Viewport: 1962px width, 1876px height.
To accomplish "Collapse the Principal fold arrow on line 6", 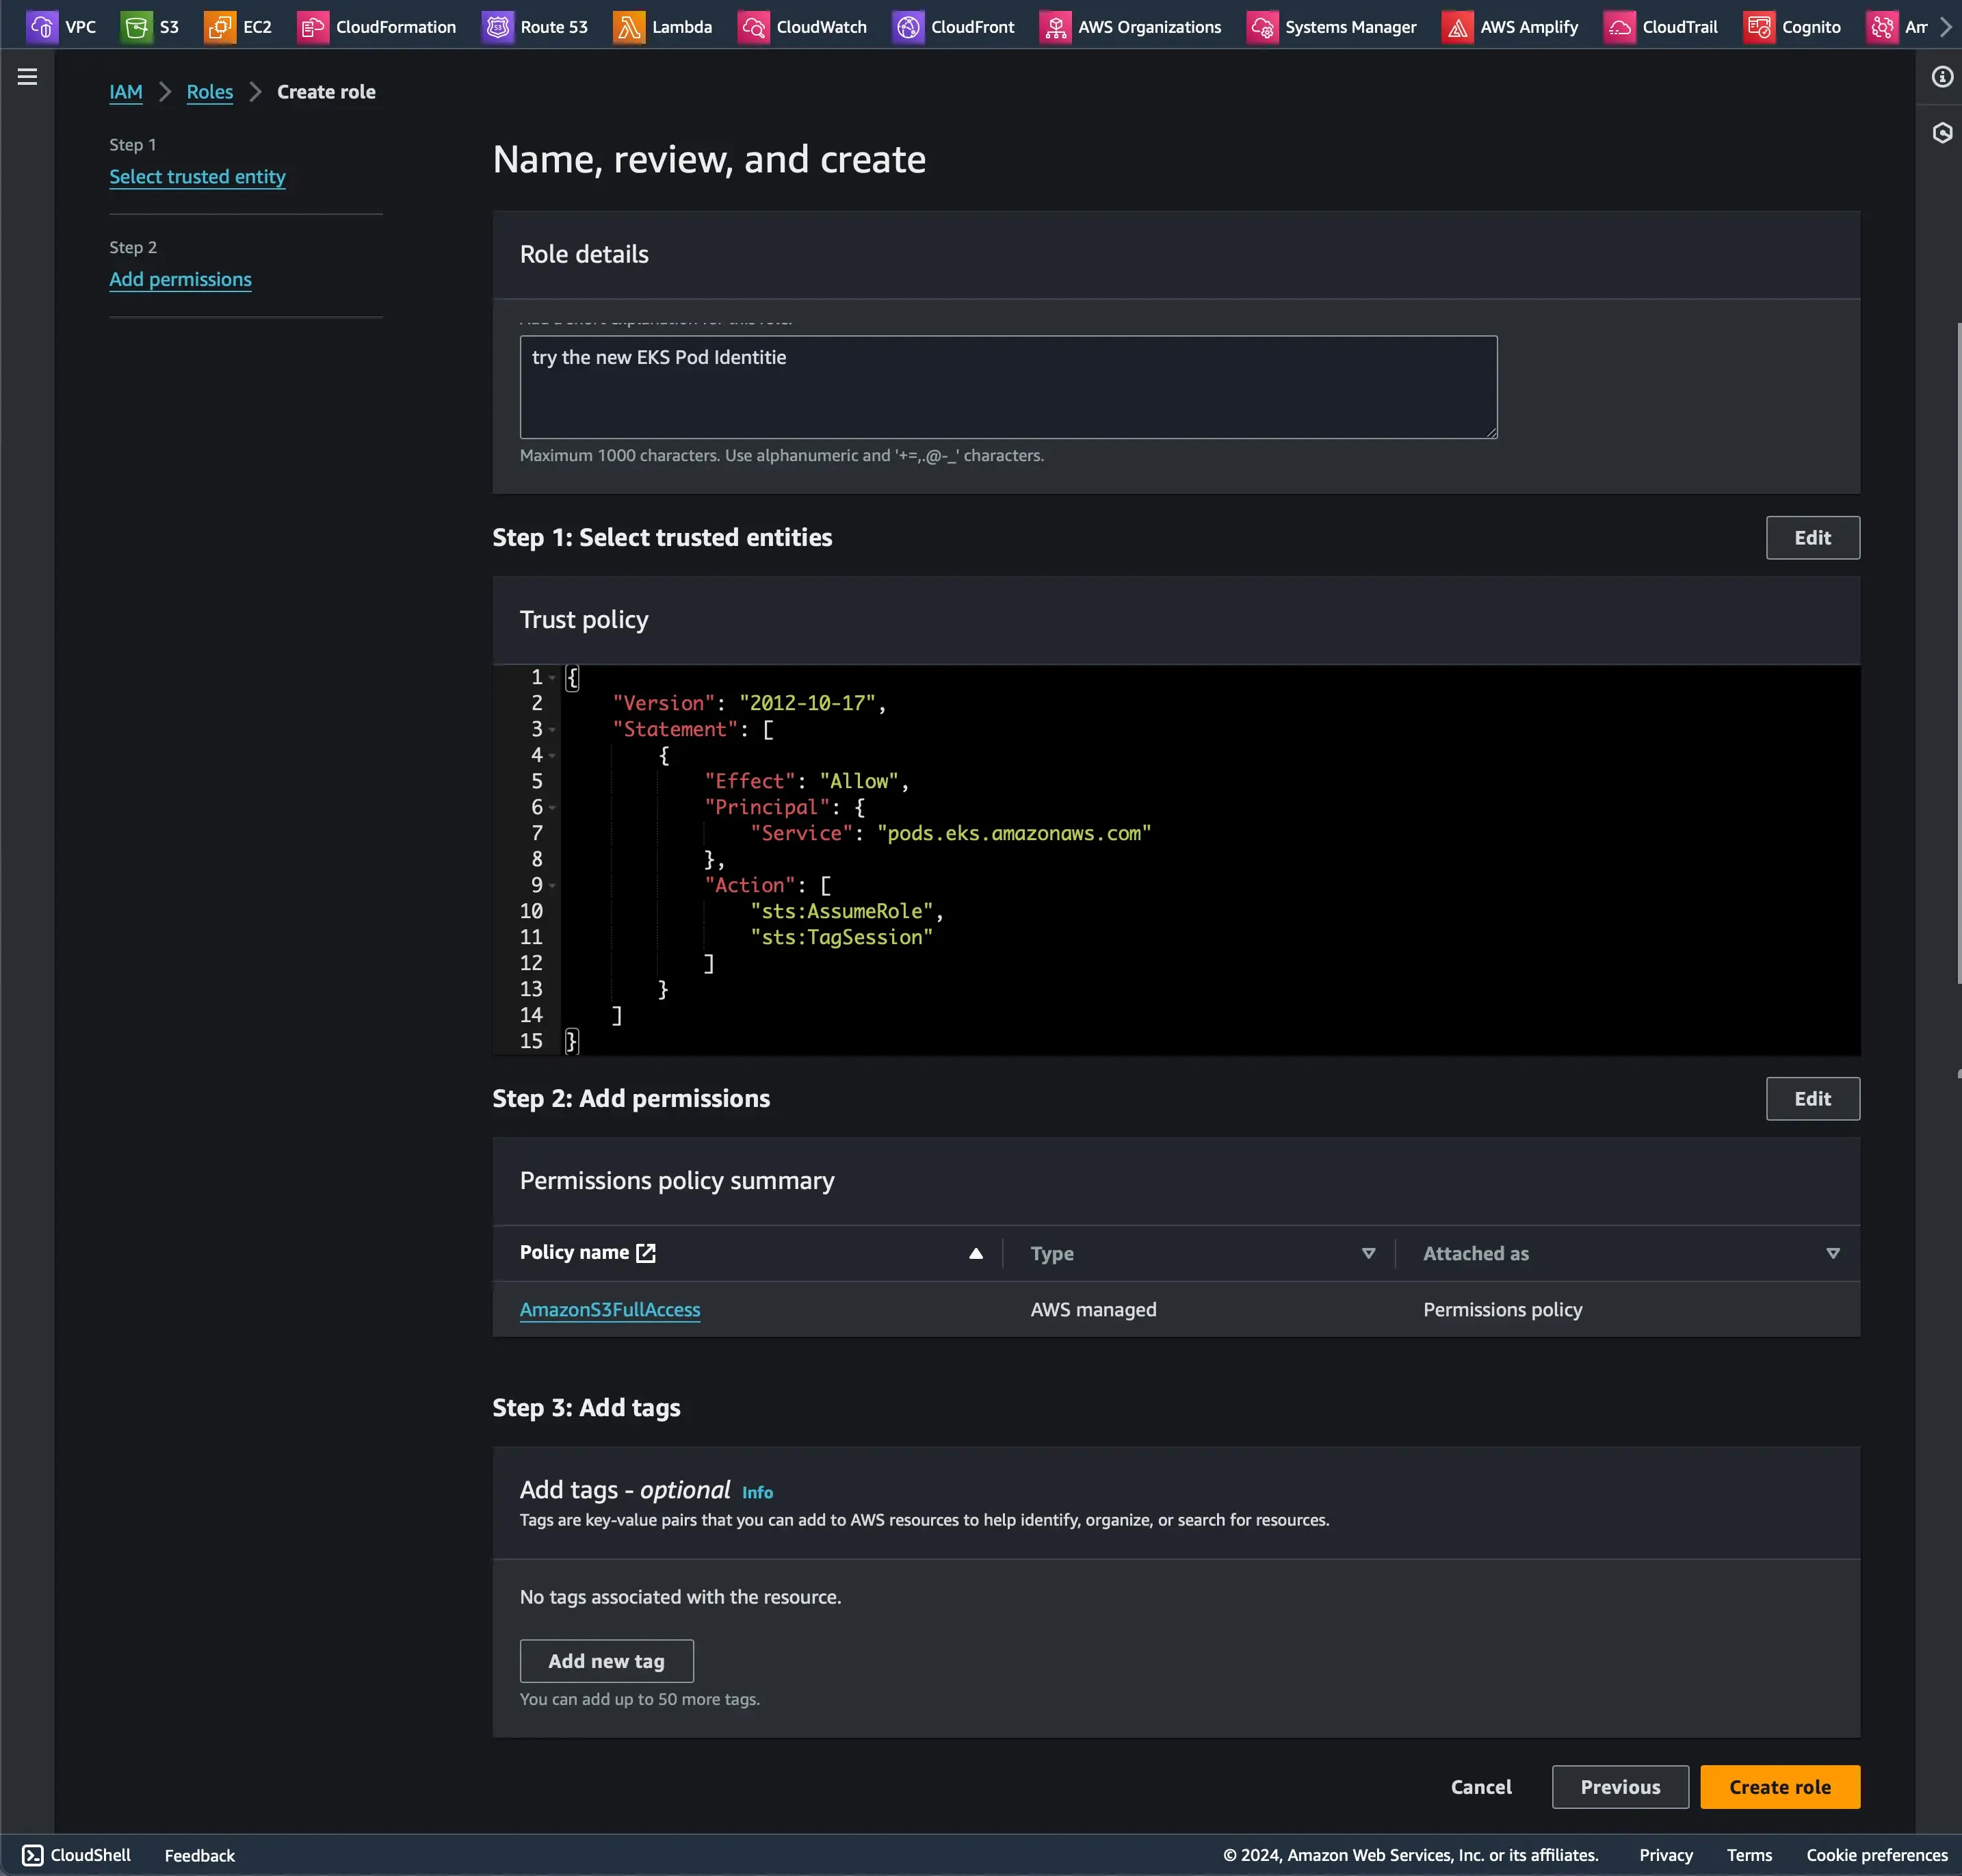I will [552, 808].
